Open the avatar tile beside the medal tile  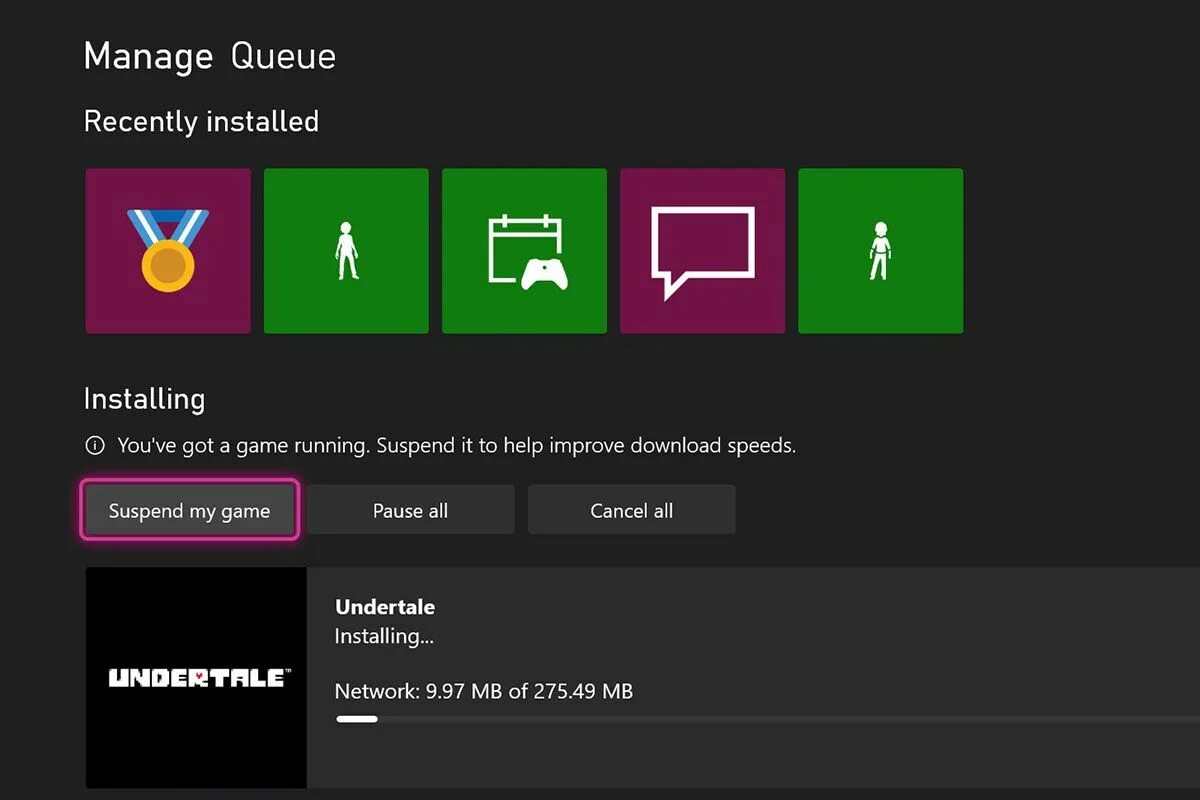tap(346, 251)
